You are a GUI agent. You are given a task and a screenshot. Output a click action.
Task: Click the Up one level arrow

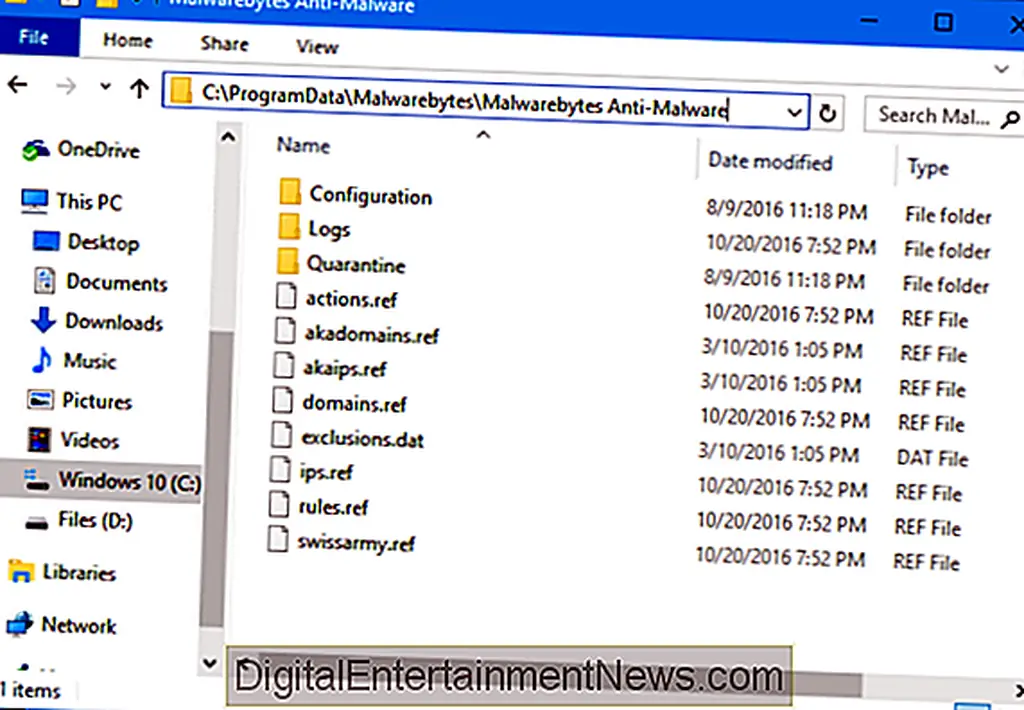[x=139, y=88]
